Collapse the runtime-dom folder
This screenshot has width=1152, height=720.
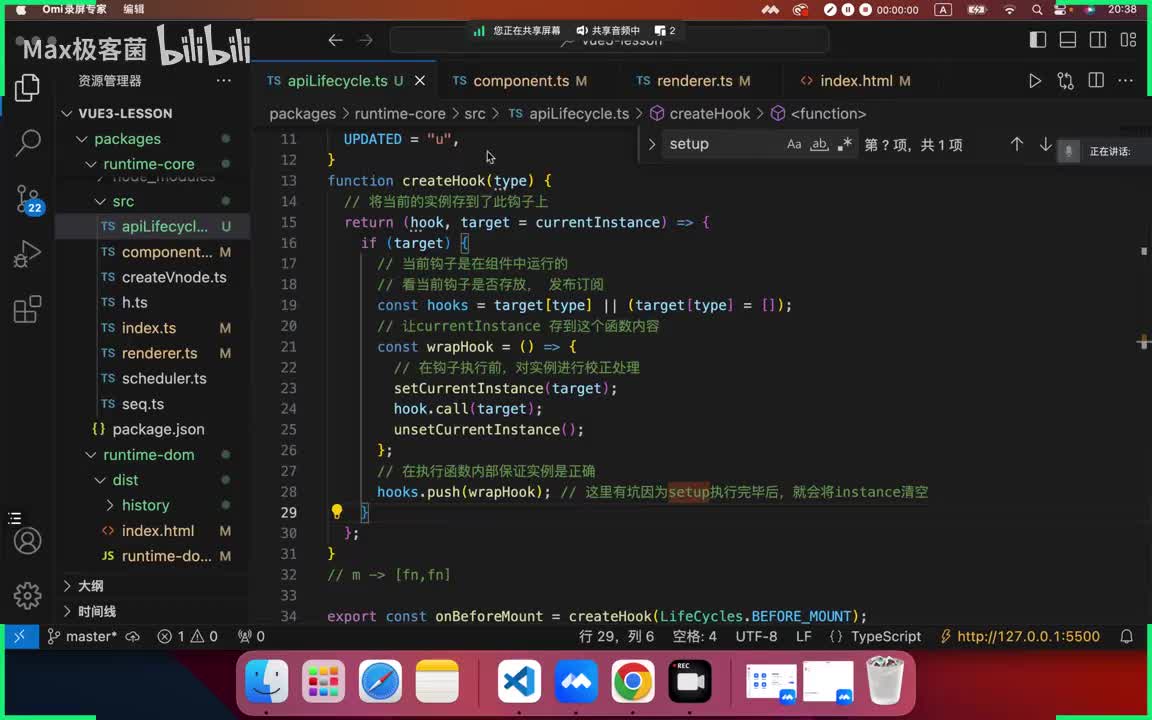(x=91, y=455)
